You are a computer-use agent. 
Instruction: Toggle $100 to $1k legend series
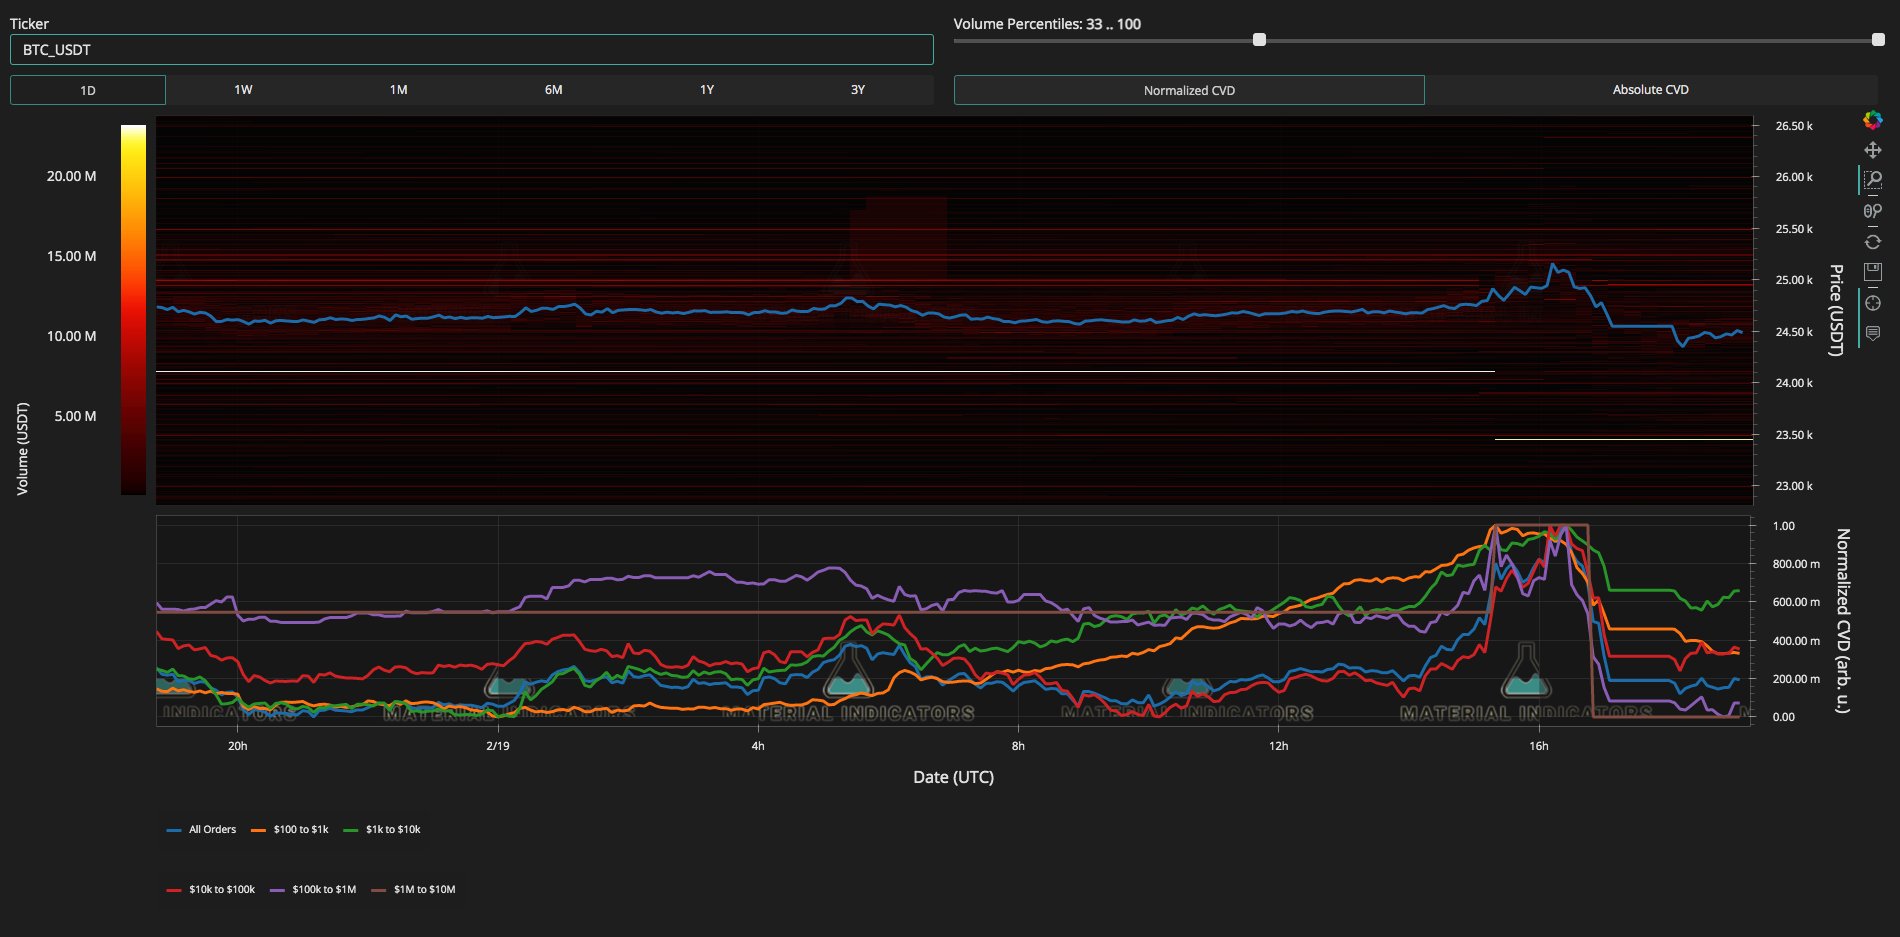pyautogui.click(x=289, y=829)
